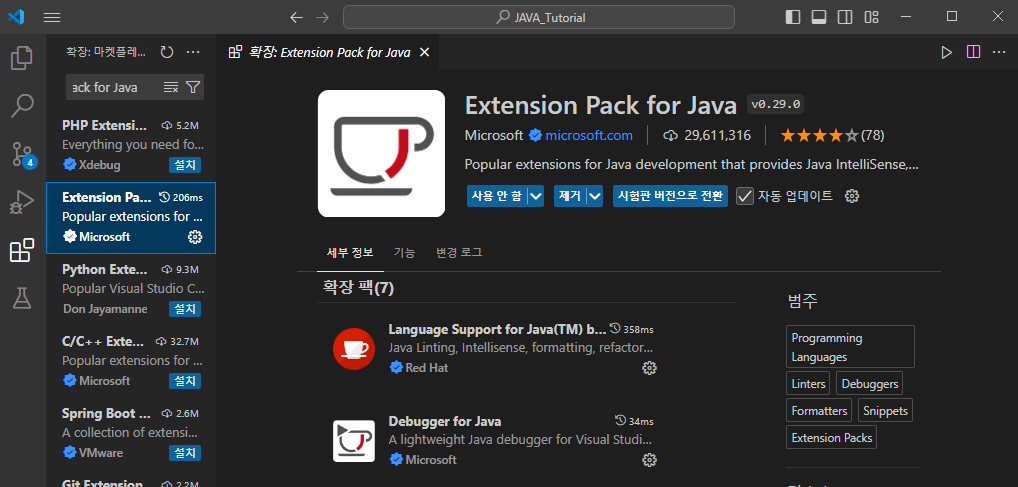This screenshot has height=487, width=1018.
Task: Toggle the primary side bar layout
Action: point(793,17)
